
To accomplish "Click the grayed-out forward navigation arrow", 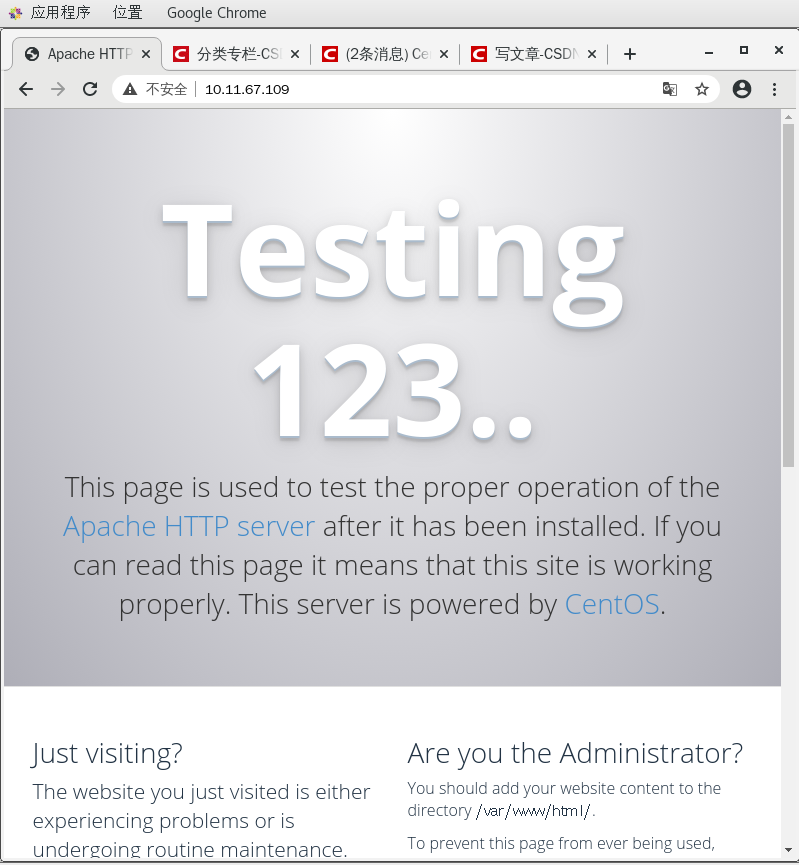I will click(x=58, y=89).
